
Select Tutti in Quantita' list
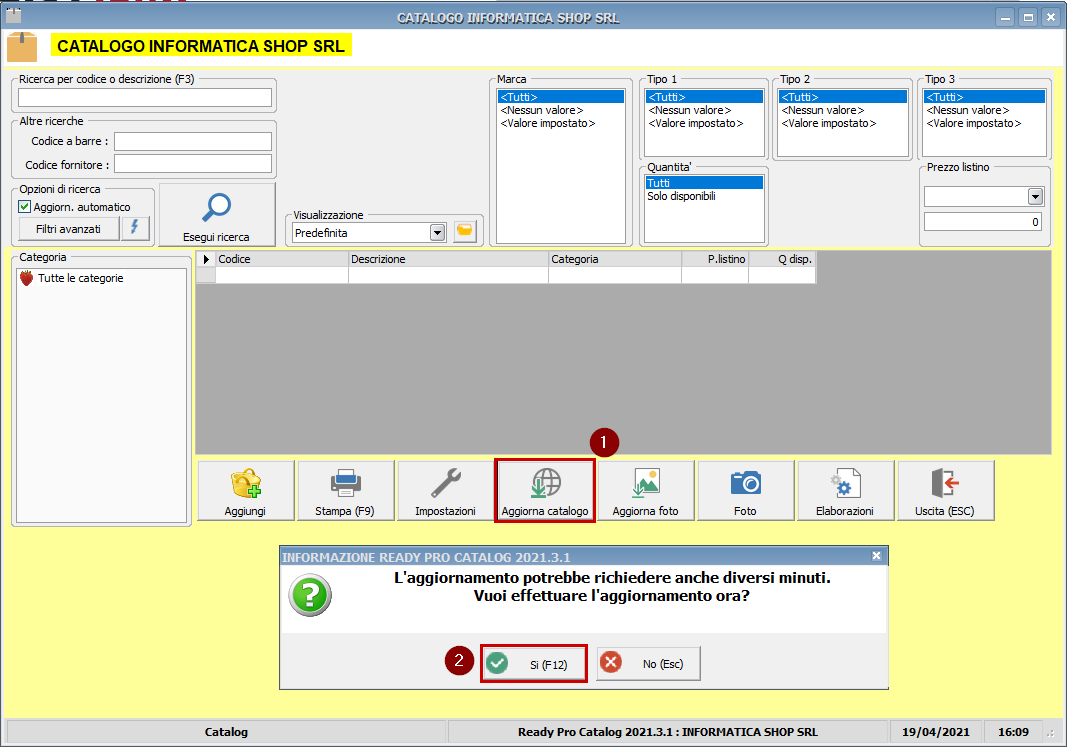click(x=704, y=183)
